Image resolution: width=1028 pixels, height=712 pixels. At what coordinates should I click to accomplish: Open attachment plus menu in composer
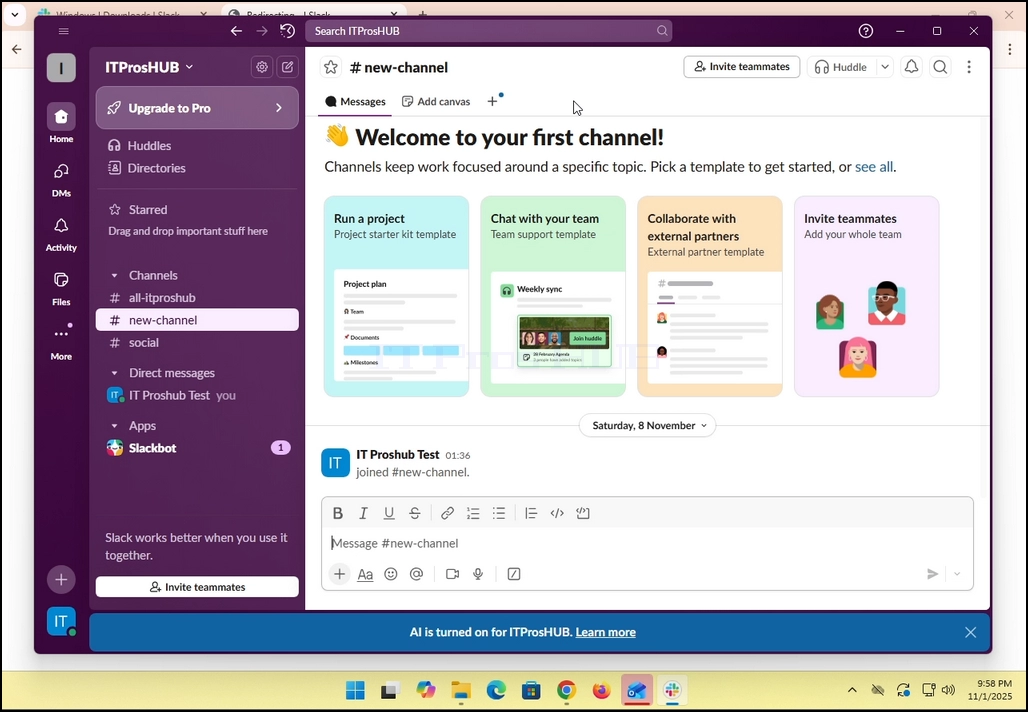[339, 574]
